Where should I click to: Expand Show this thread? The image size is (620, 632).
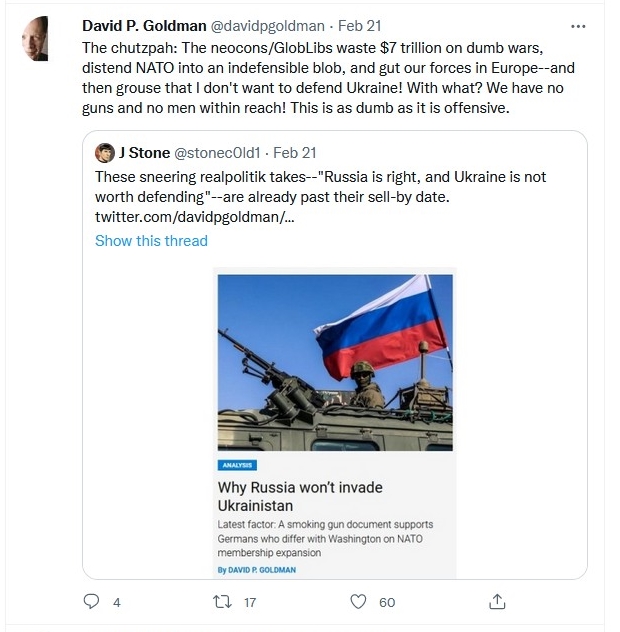click(151, 241)
